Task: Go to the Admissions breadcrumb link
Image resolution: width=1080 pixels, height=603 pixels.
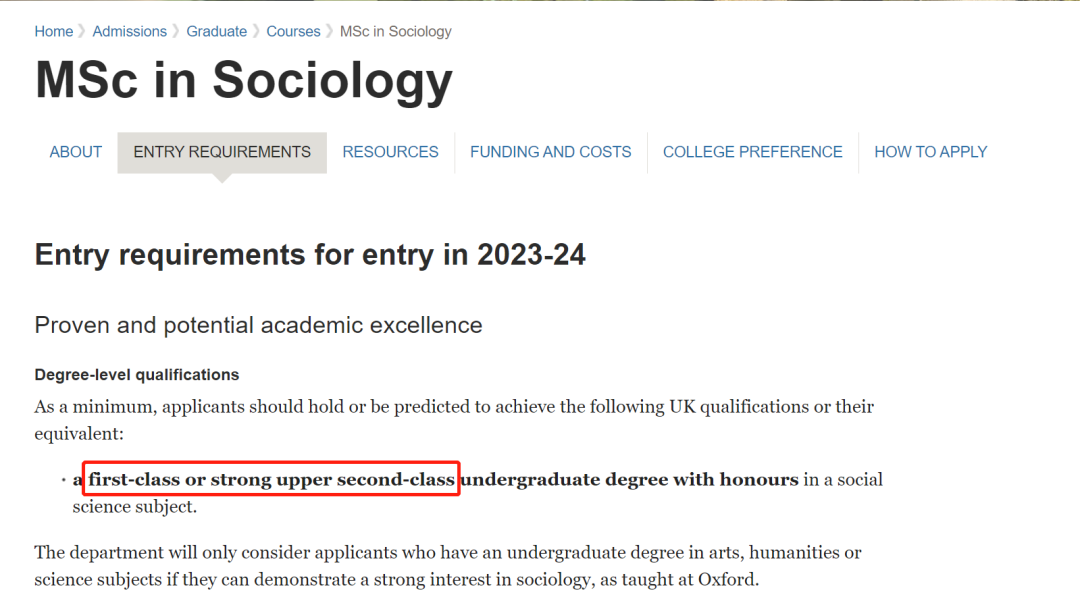Action: (129, 31)
